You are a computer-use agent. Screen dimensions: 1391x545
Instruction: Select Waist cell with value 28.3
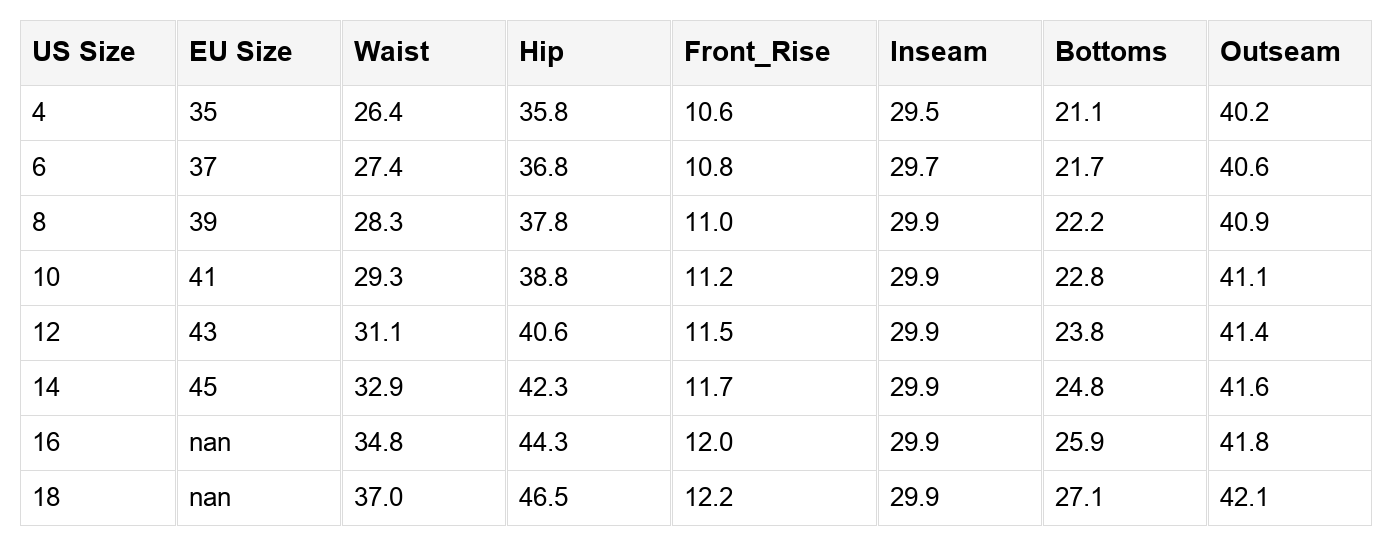coord(378,222)
